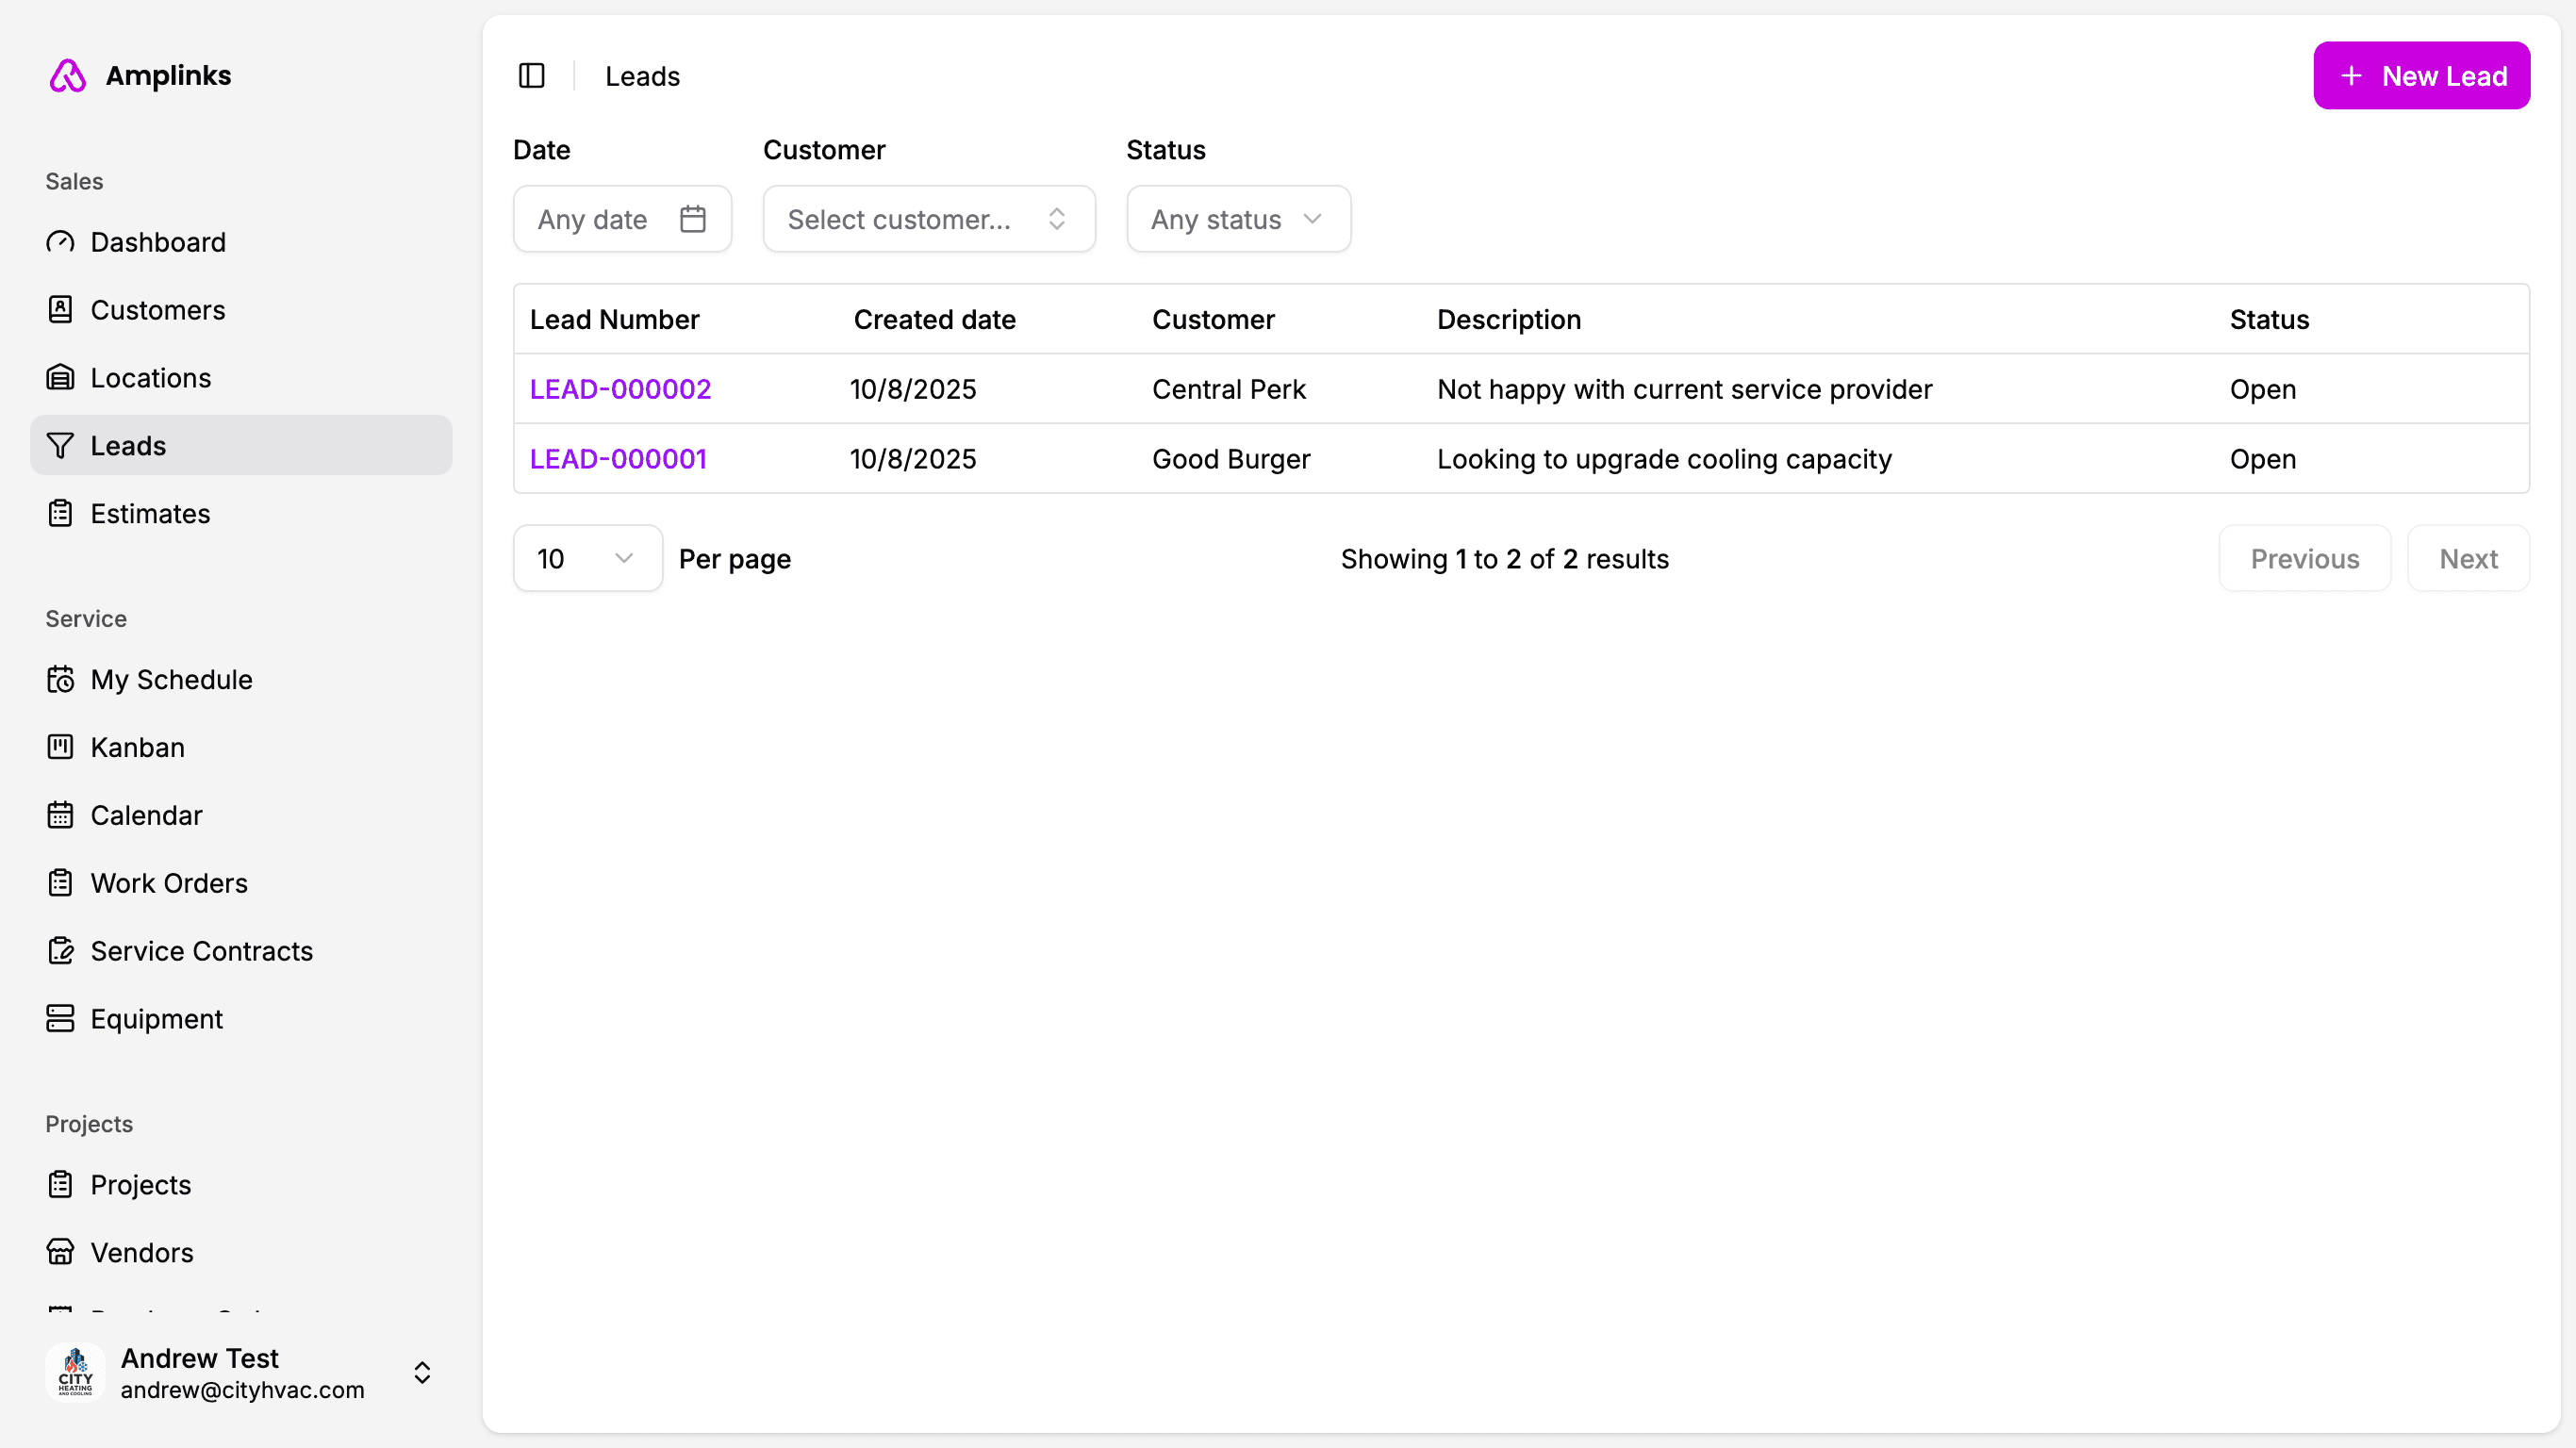
Task: Change the per page count dropdown
Action: [x=587, y=559]
